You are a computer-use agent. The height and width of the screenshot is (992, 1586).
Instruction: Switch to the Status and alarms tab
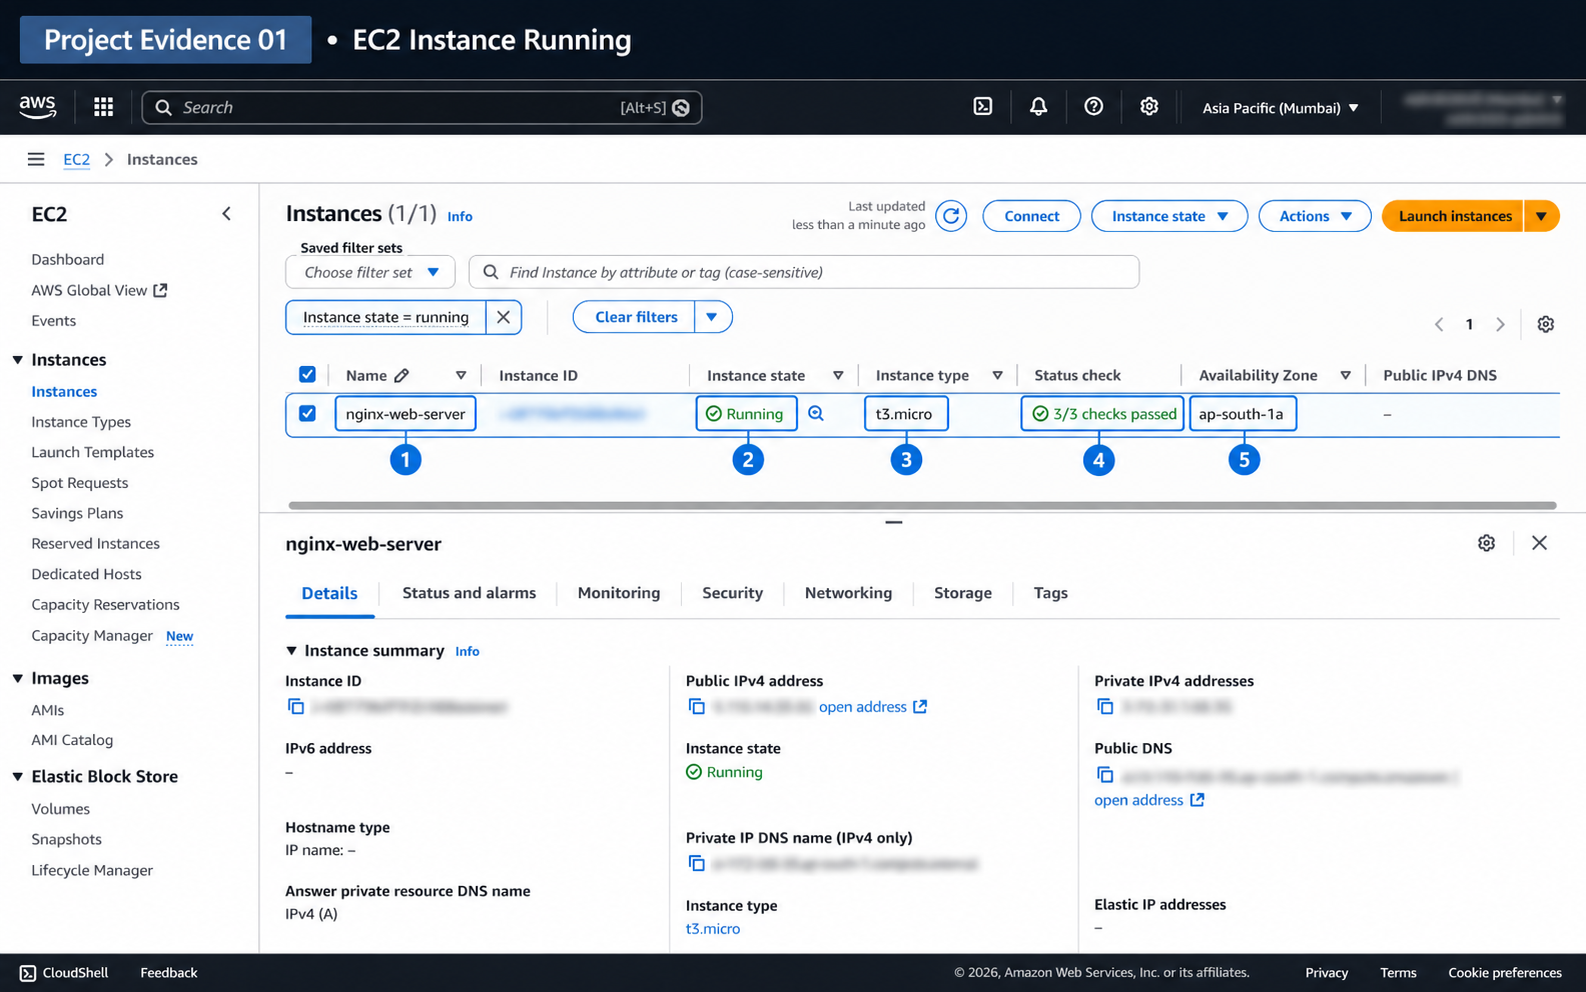(469, 593)
